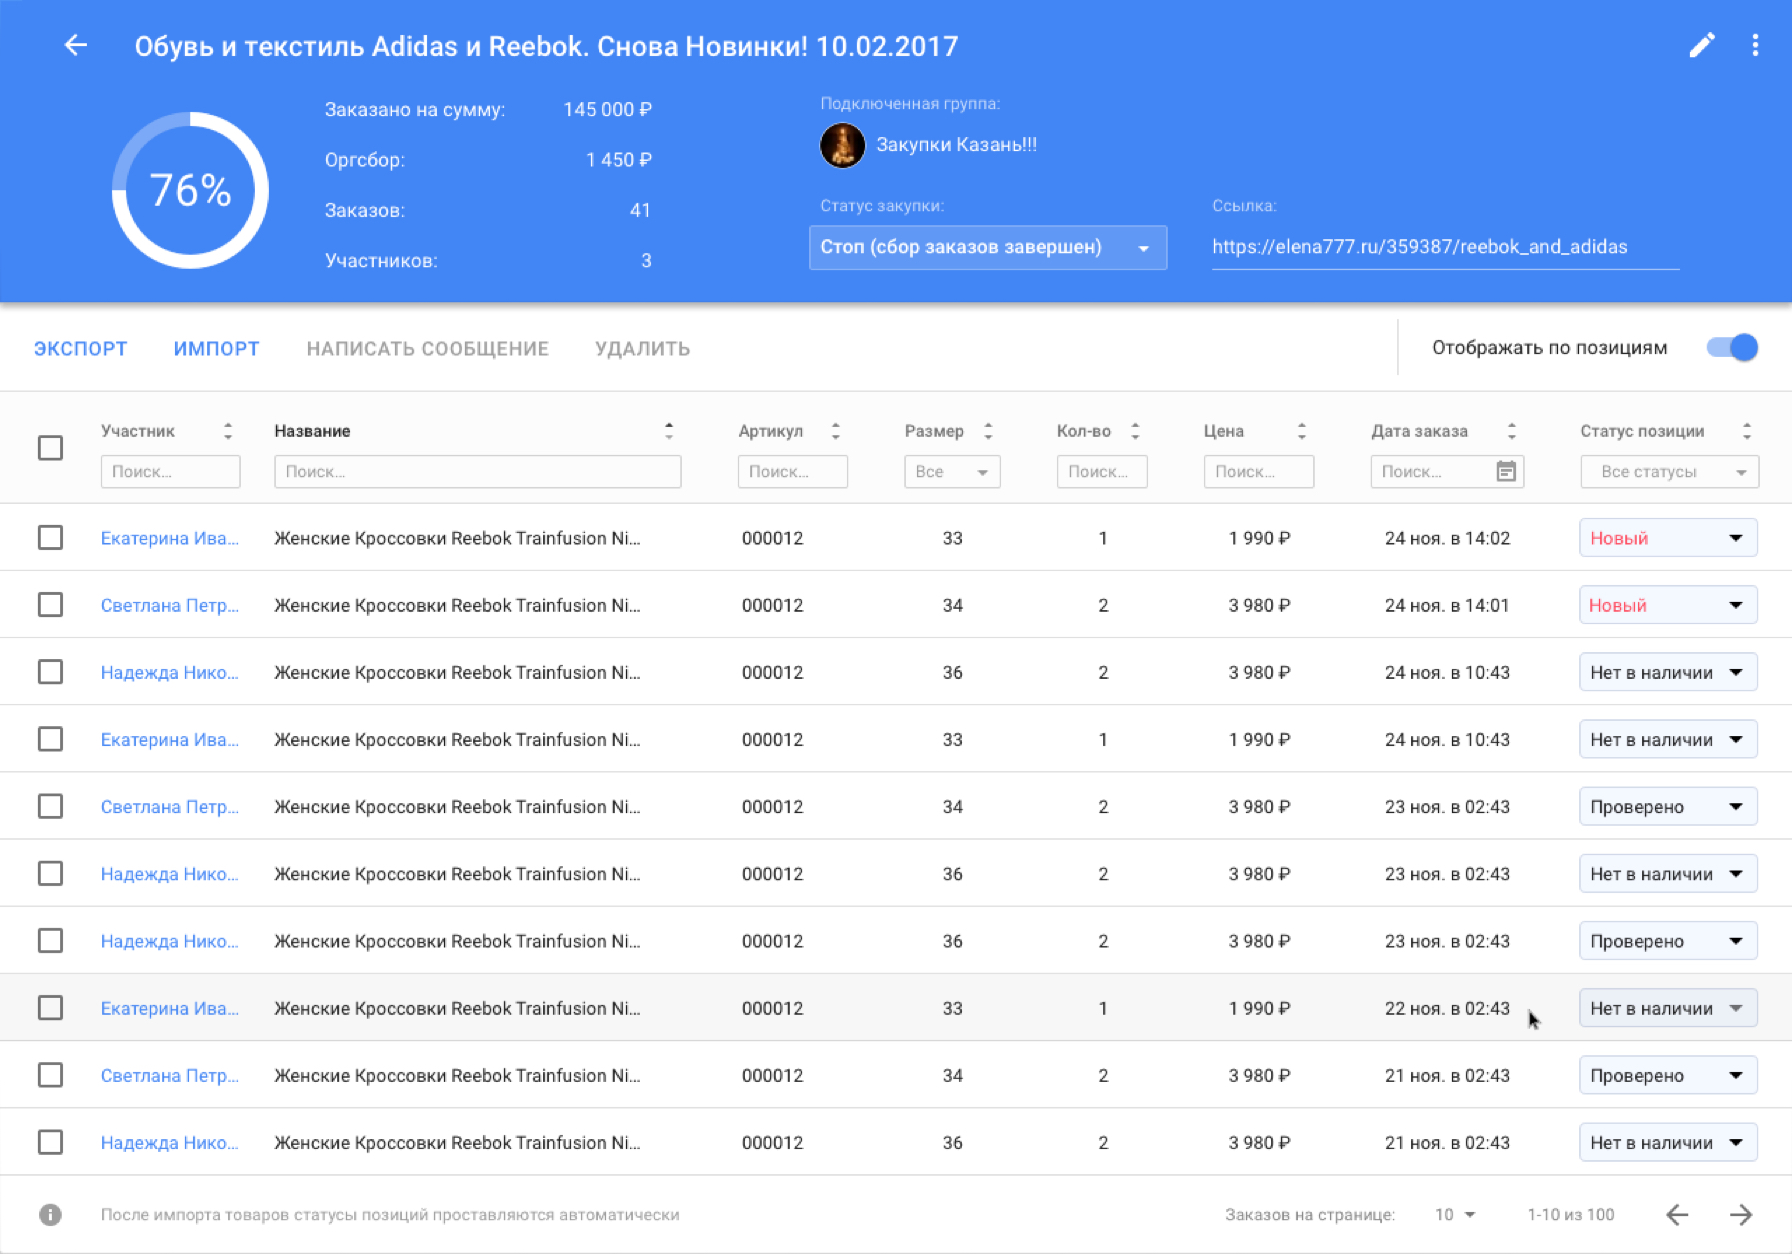Open Проверено dropdown for Надежда 23 ноя. row
Viewport: 1792px width, 1254px height.
pos(1668,941)
